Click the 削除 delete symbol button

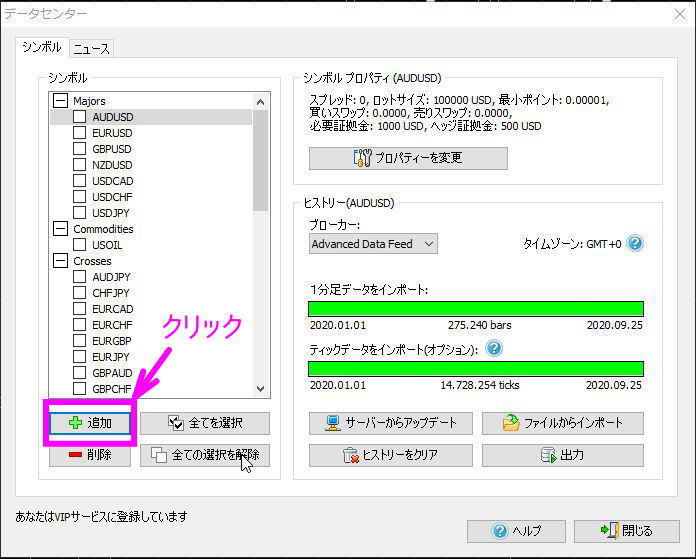90,455
